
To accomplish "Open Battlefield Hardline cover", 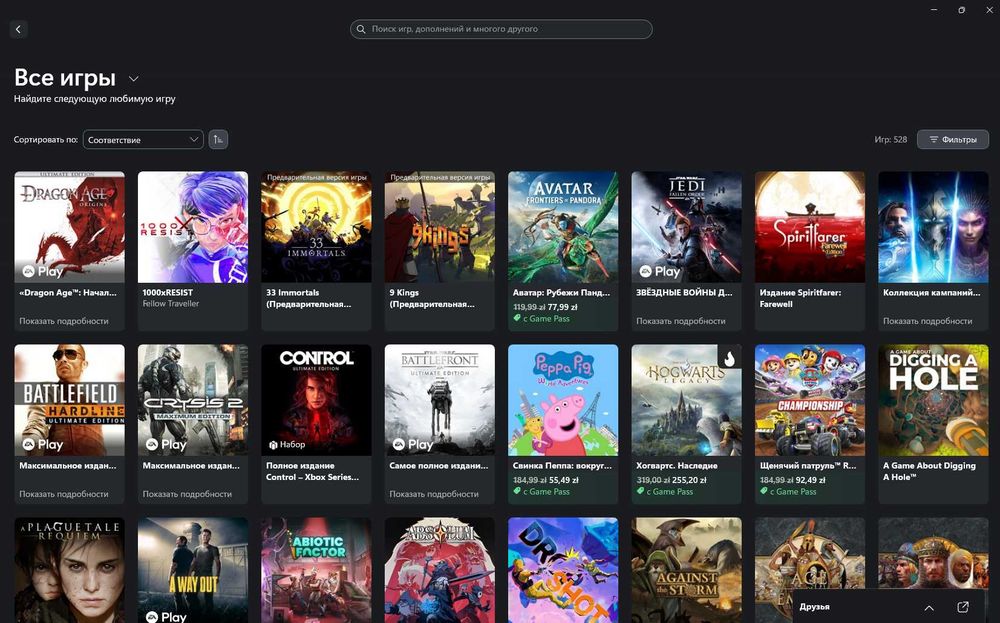I will click(70, 400).
